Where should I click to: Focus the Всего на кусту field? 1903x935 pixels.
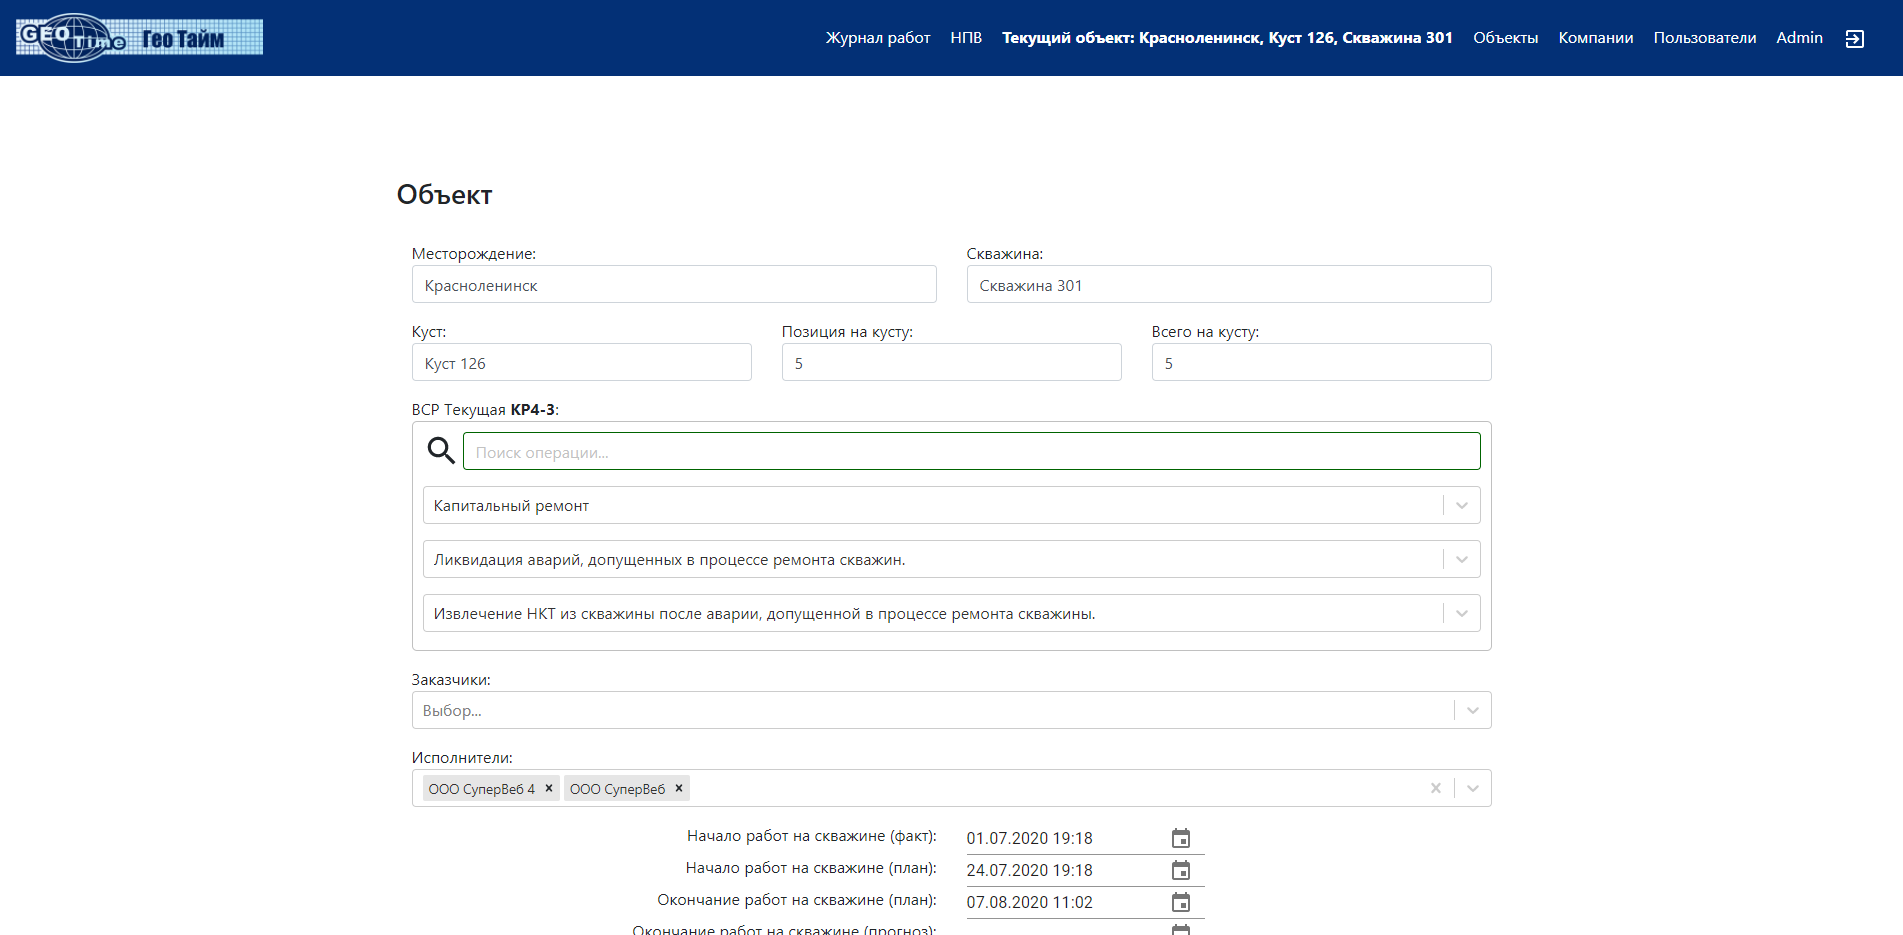tap(1322, 362)
